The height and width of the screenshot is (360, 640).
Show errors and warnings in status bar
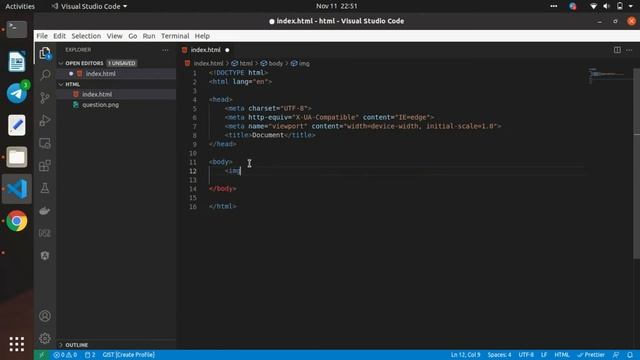tap(65, 355)
